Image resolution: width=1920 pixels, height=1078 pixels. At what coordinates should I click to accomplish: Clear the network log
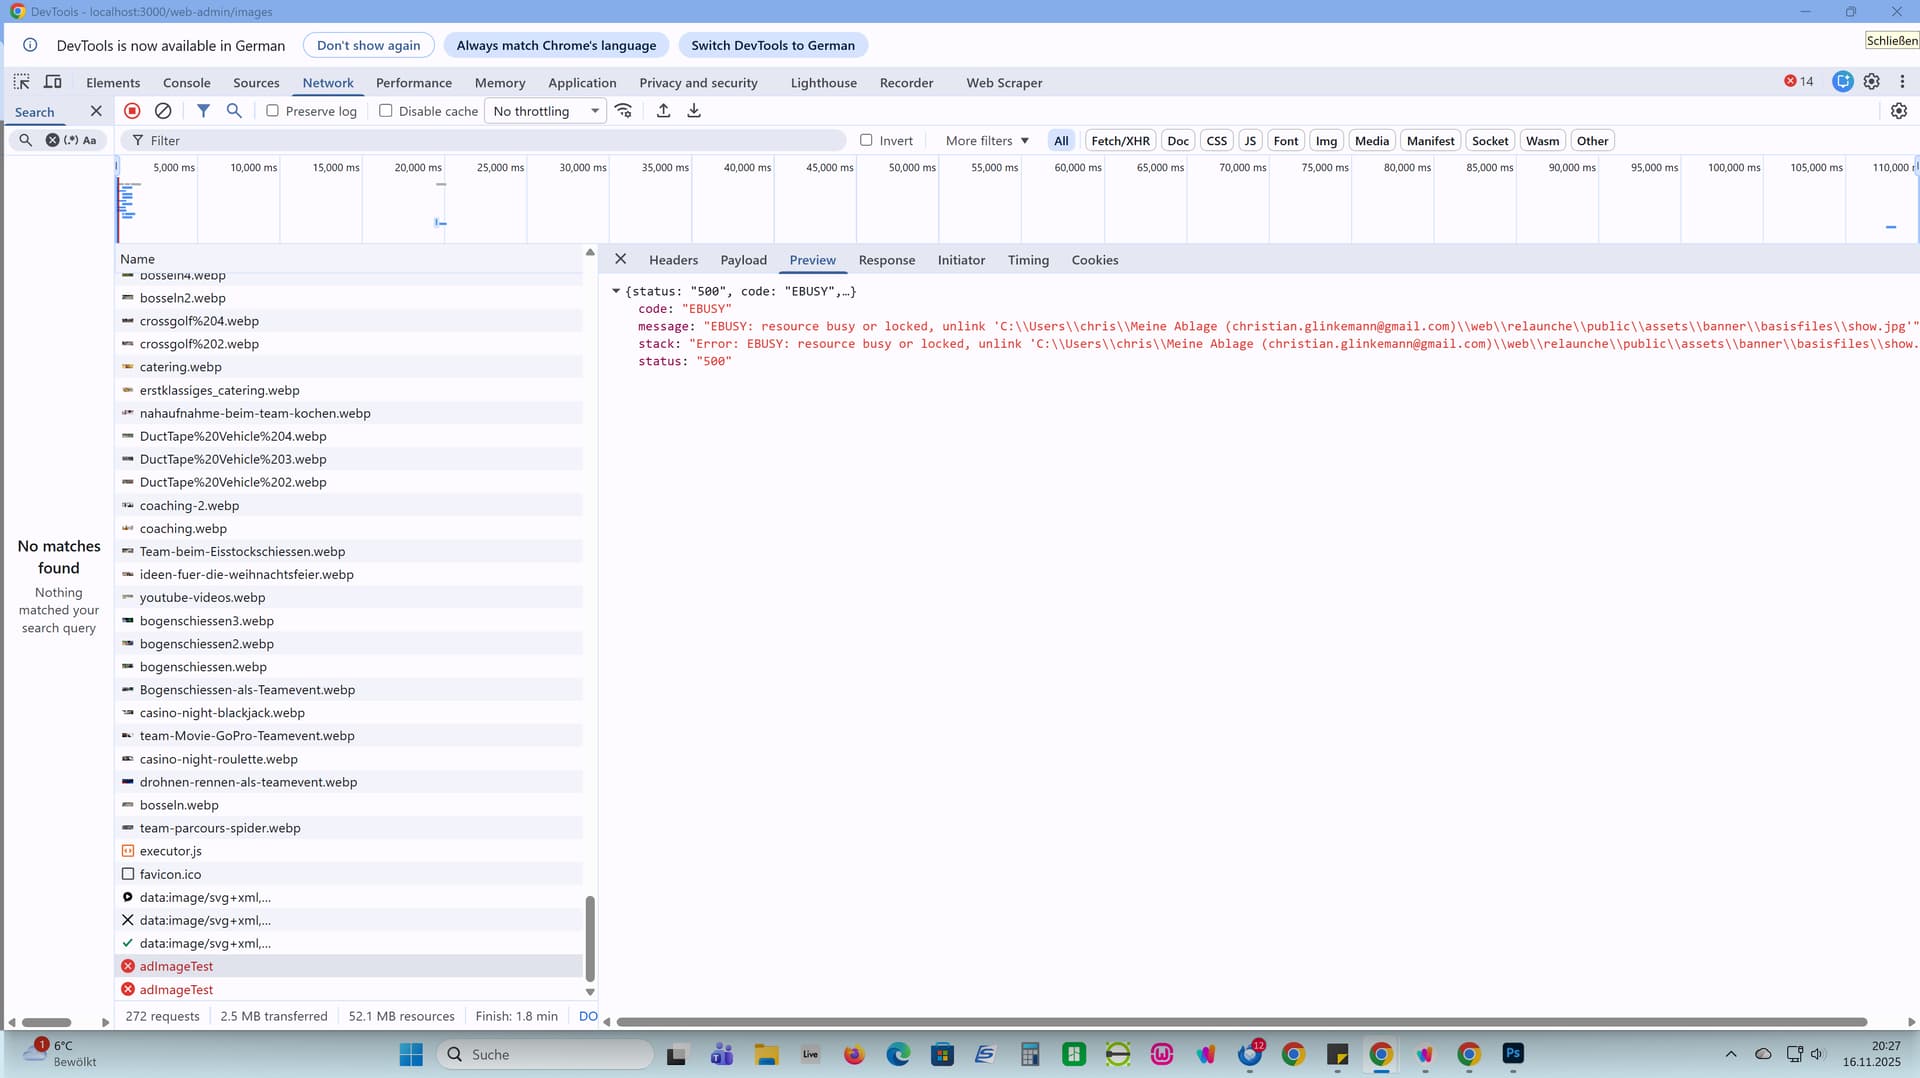coord(163,111)
